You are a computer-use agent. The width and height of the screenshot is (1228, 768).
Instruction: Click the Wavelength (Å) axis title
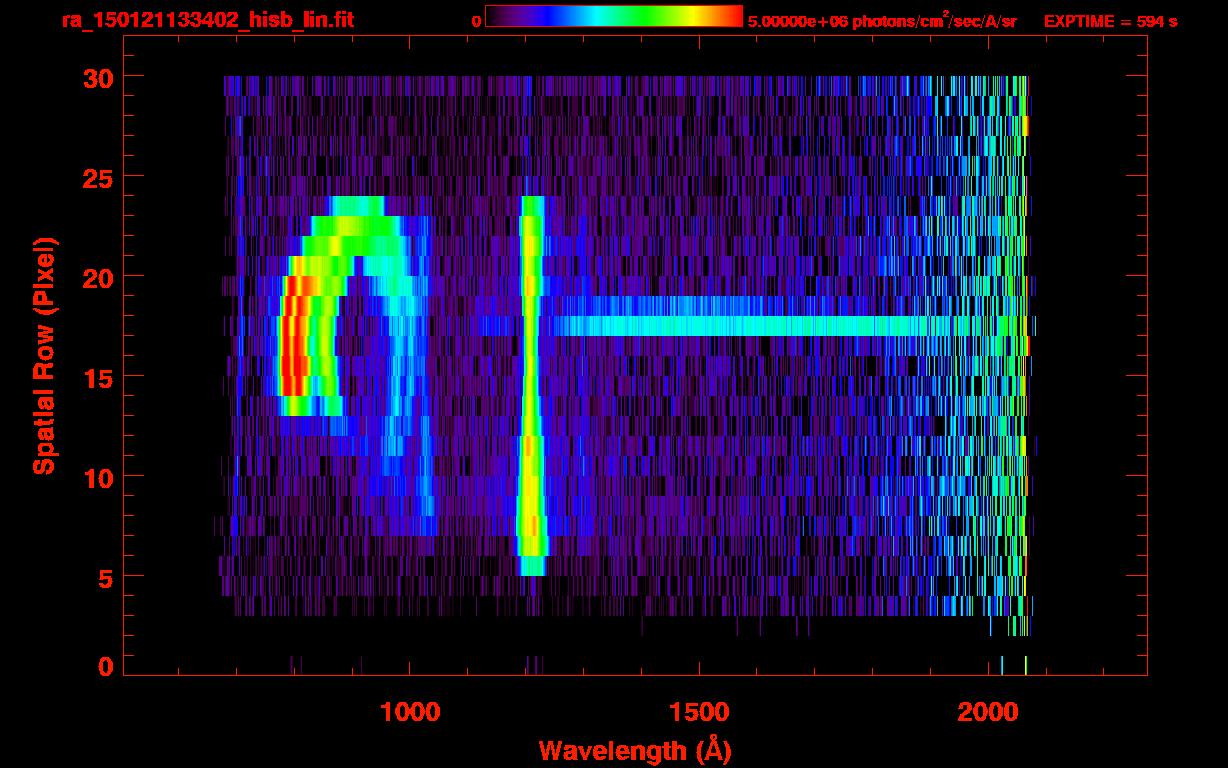pyautogui.click(x=628, y=750)
